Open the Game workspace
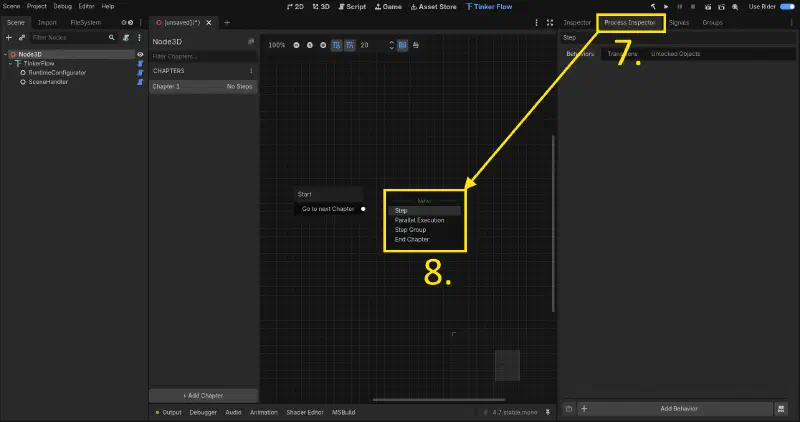This screenshot has height=422, width=800. pos(389,7)
